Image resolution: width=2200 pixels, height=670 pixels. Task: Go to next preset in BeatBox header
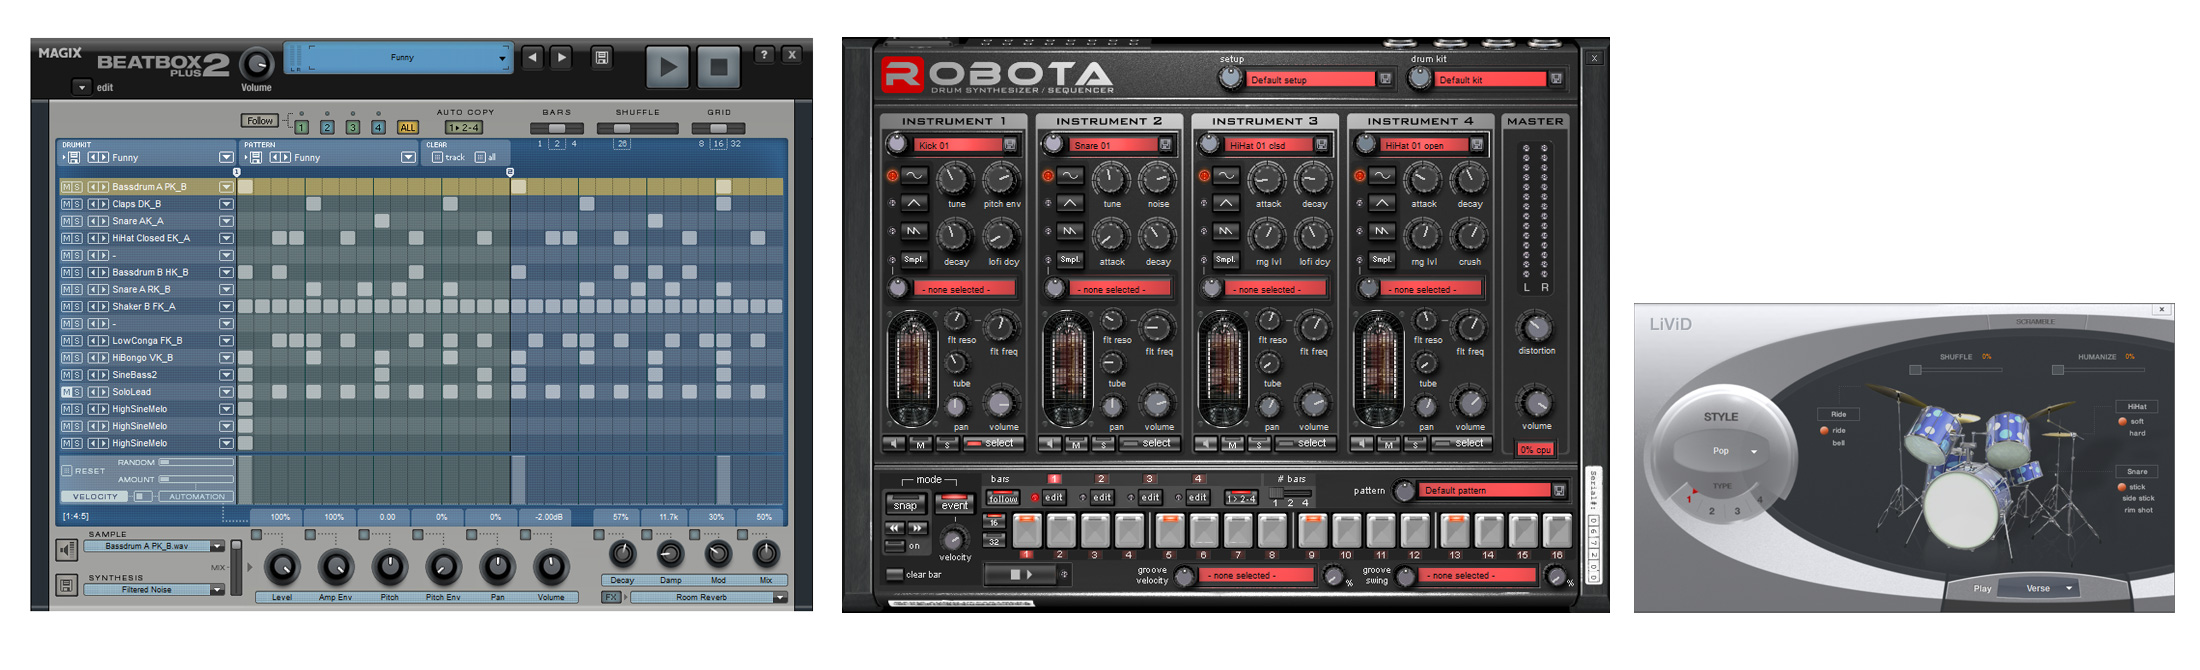(562, 58)
